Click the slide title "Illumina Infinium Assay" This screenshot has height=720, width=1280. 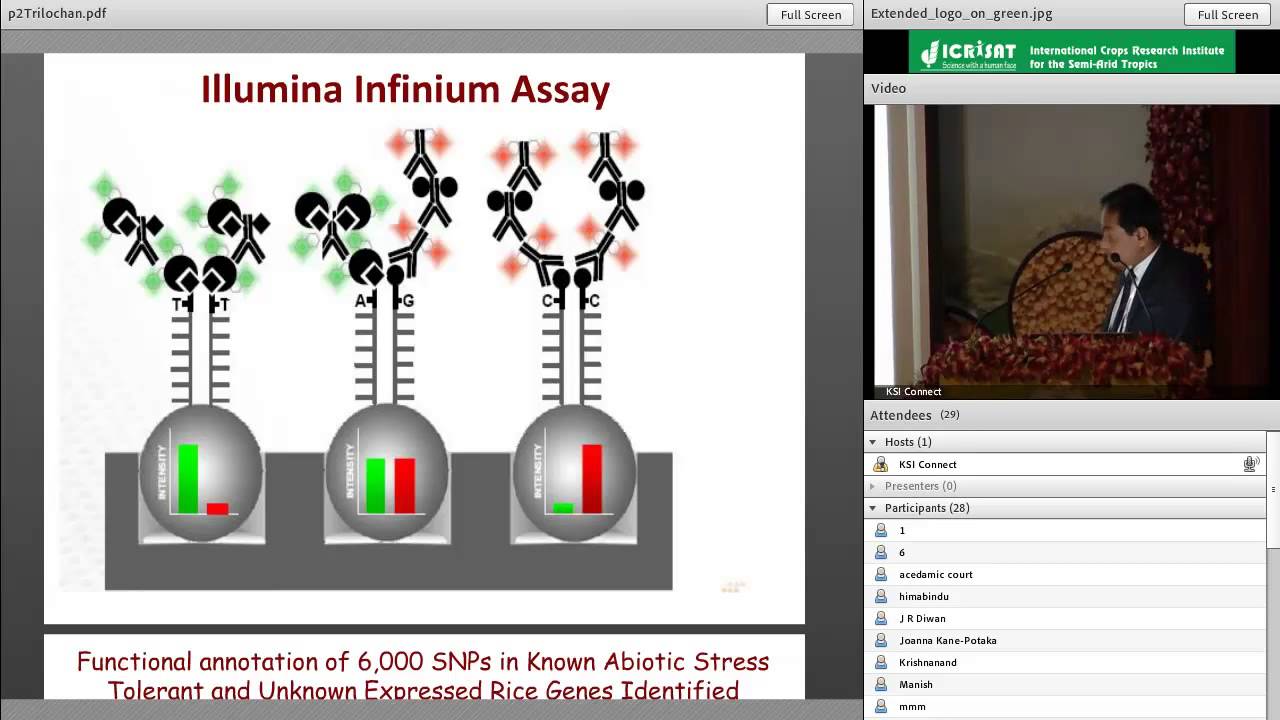[x=405, y=89]
